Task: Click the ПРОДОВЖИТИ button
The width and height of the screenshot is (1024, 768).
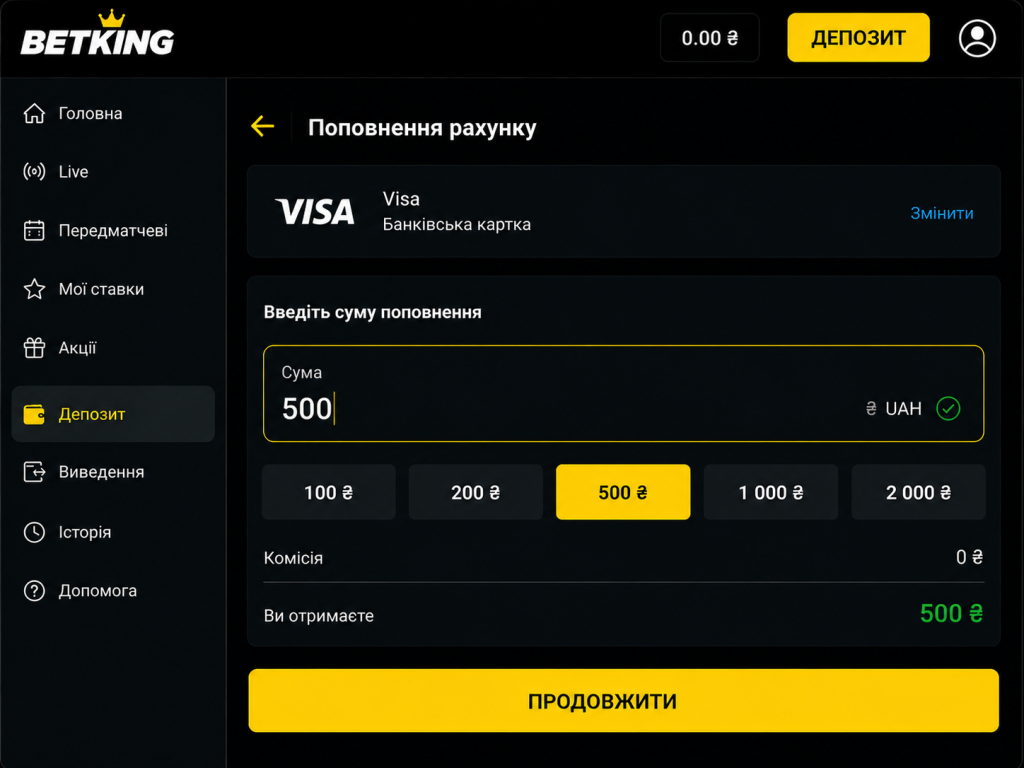Action: click(624, 700)
